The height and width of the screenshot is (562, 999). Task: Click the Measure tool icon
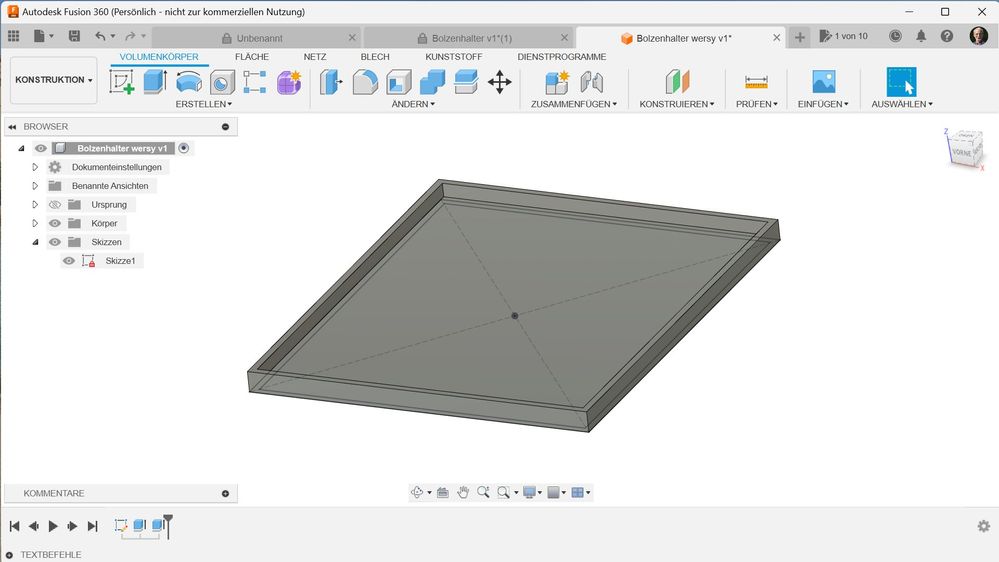tap(756, 82)
